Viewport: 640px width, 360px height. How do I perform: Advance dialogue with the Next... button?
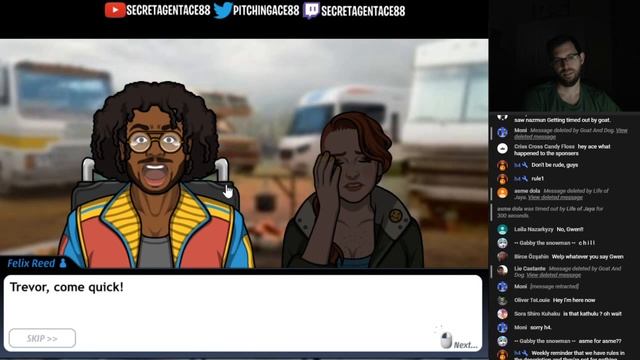[465, 345]
